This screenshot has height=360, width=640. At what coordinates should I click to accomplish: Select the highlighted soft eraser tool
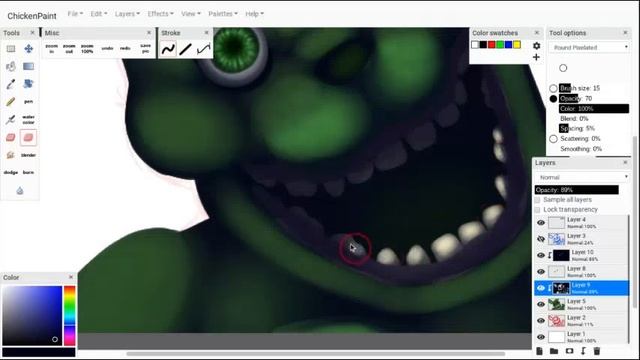(29, 138)
